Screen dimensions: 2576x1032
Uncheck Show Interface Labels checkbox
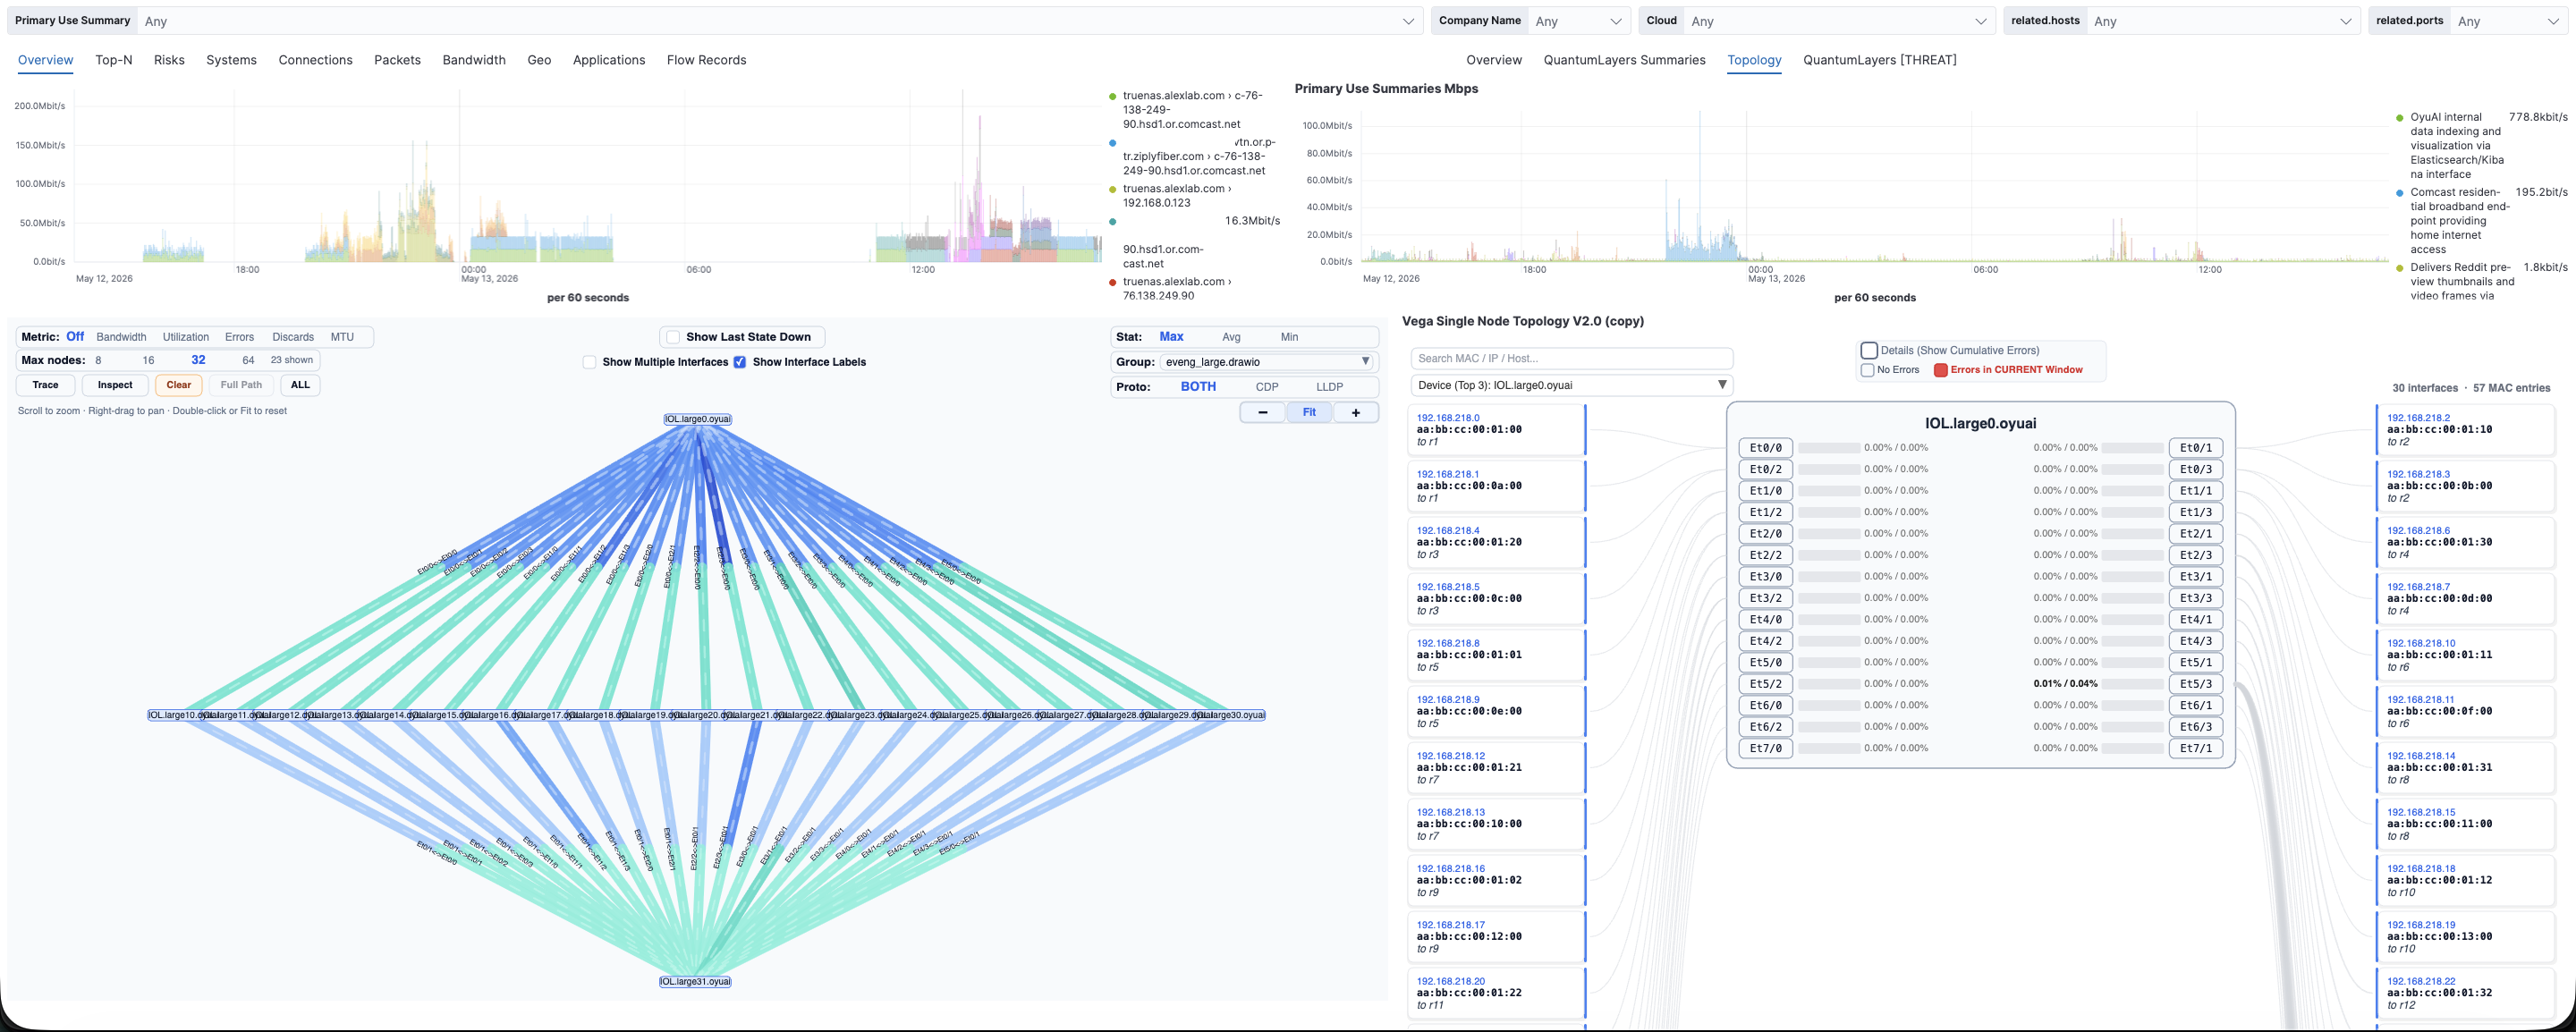pos(740,362)
